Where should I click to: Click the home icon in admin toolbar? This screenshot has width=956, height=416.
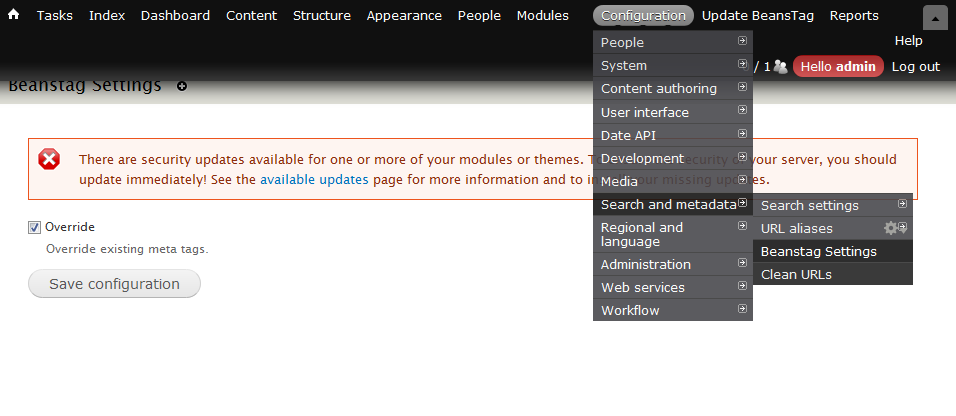coord(14,16)
